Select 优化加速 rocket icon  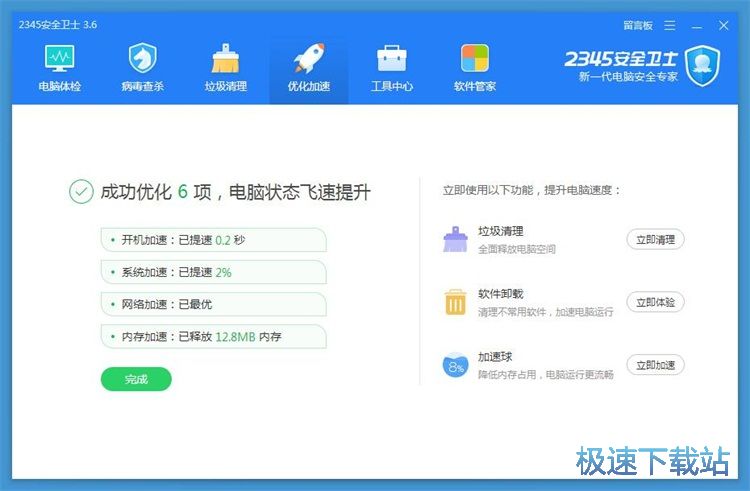(309, 58)
